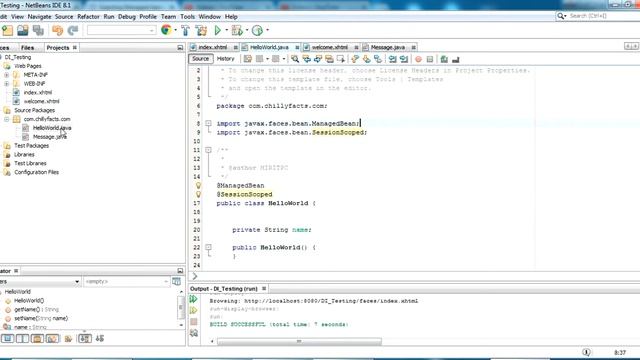The width and height of the screenshot is (640, 360).
Task: Select welcome.xhtml in the project tree
Action: (41, 101)
